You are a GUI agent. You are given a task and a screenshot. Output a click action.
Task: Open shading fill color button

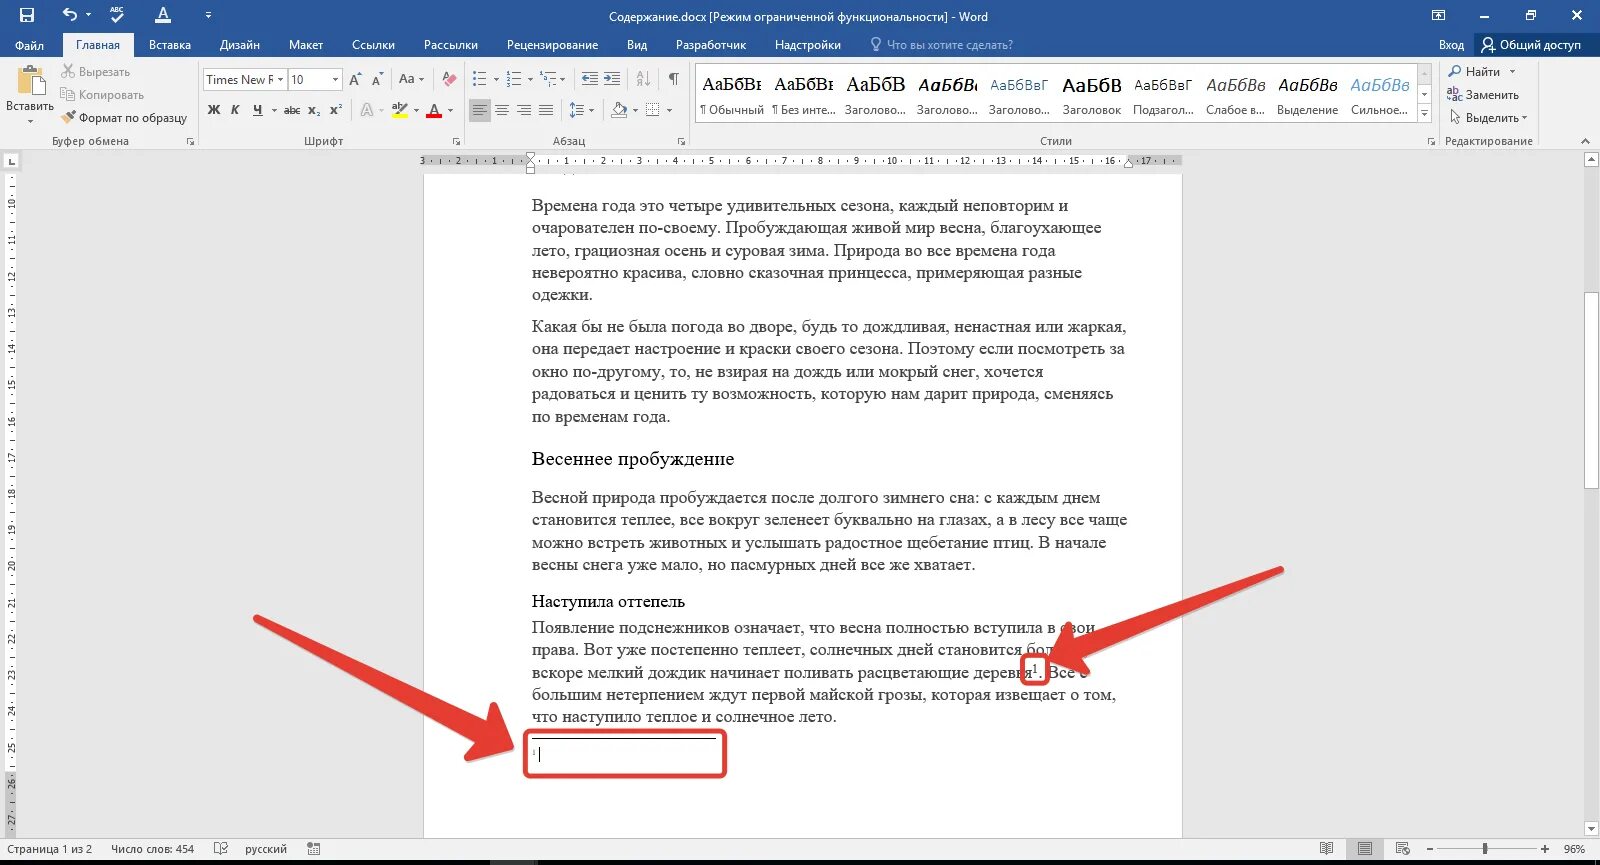point(619,110)
